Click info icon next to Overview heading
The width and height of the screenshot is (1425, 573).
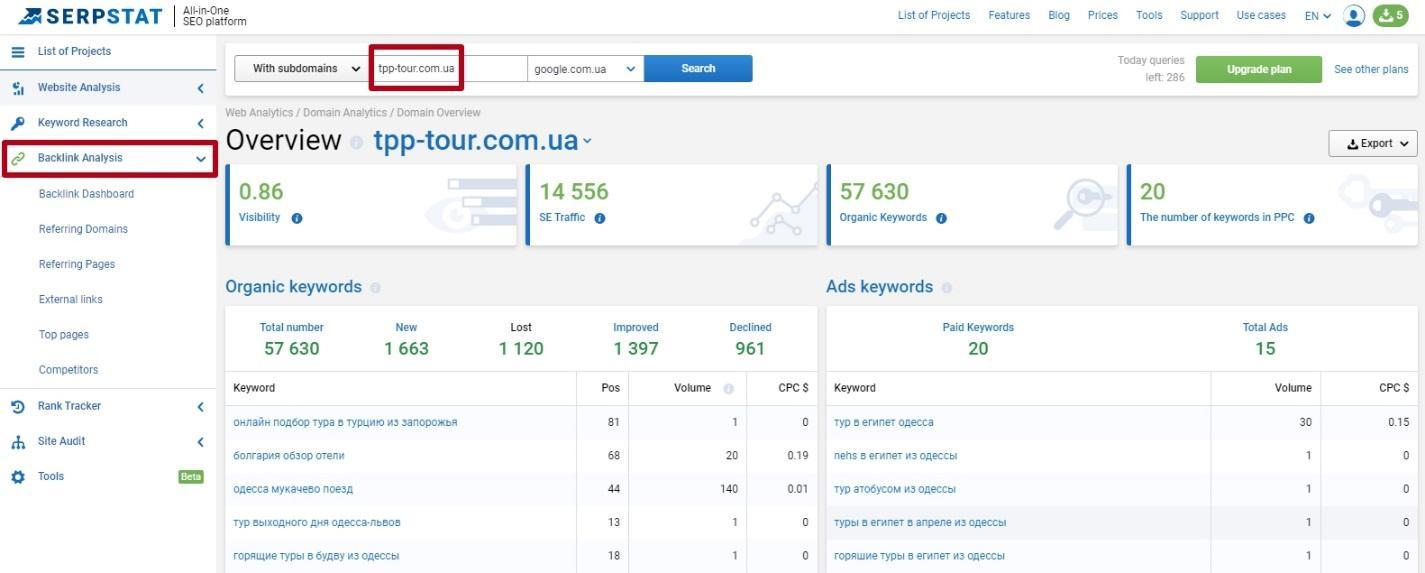(x=357, y=142)
